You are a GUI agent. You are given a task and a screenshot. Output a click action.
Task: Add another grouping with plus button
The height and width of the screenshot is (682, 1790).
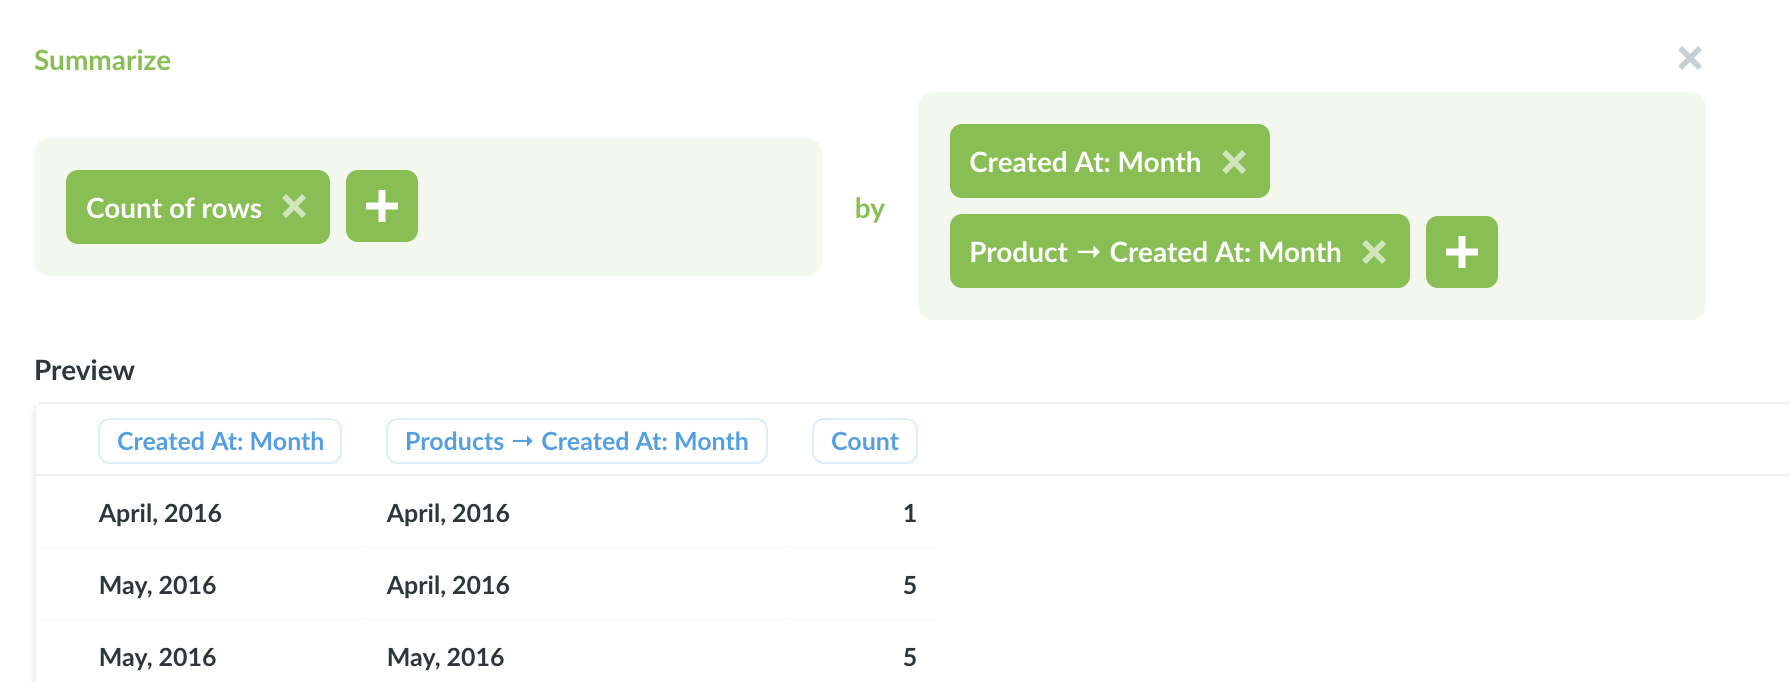click(x=1462, y=252)
